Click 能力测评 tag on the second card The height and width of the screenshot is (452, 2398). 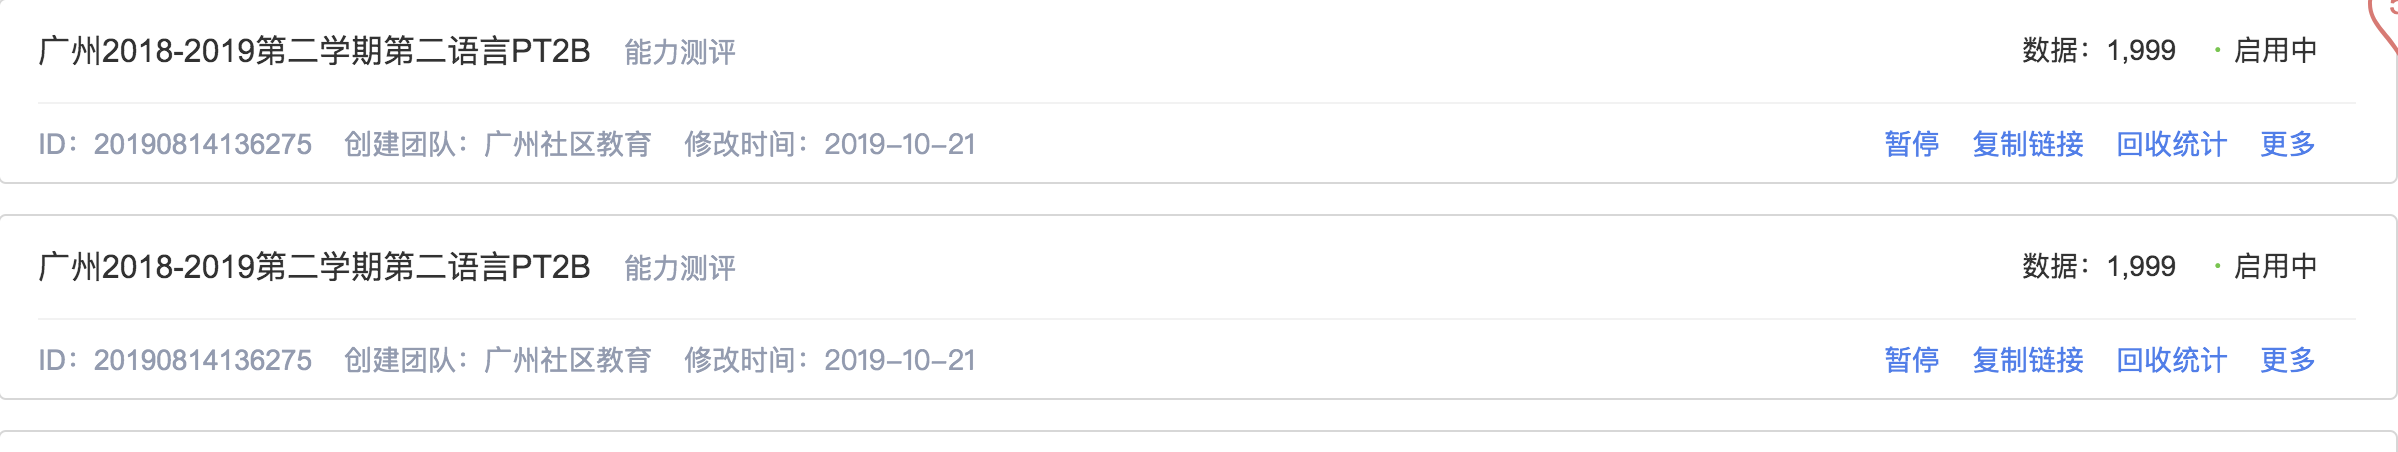pyautogui.click(x=680, y=268)
